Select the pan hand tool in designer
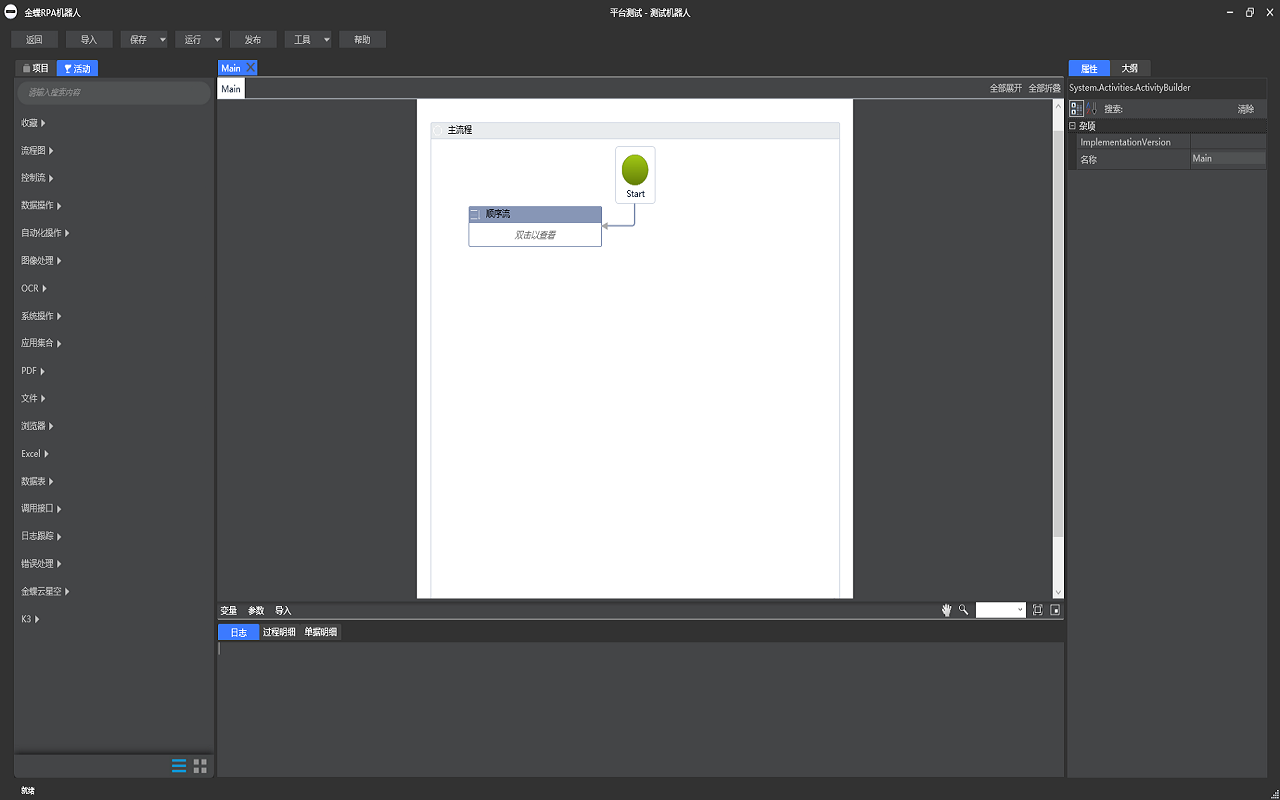The height and width of the screenshot is (800, 1280). (946, 610)
